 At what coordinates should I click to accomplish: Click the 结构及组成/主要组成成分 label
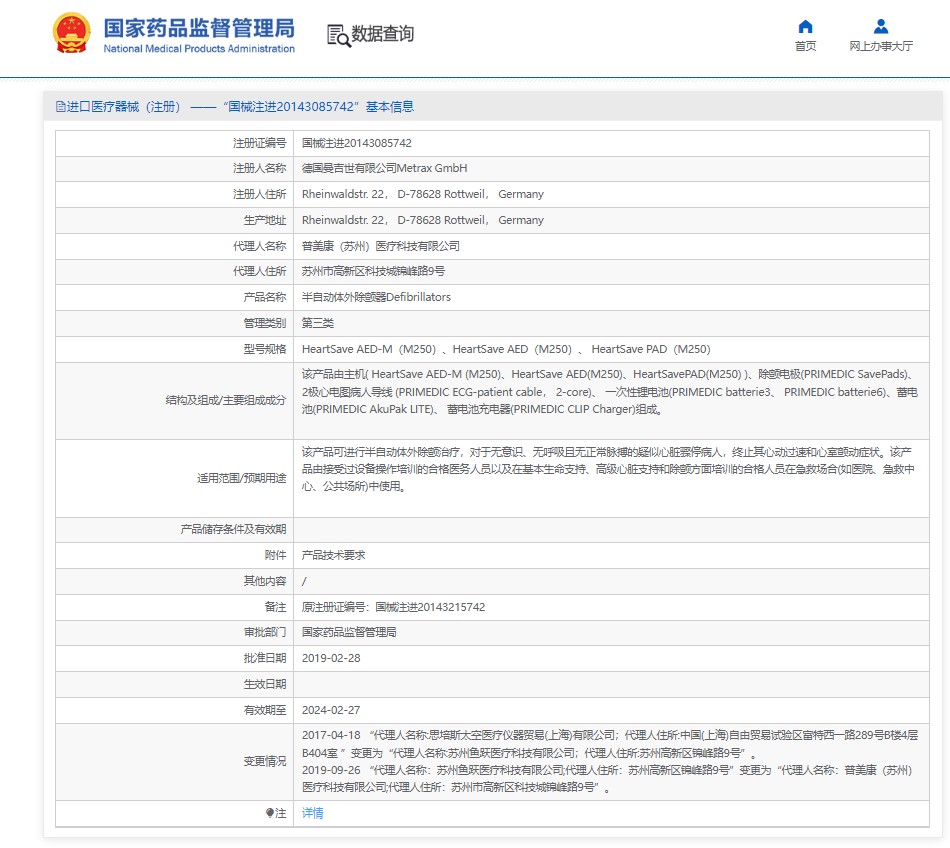tap(225, 400)
